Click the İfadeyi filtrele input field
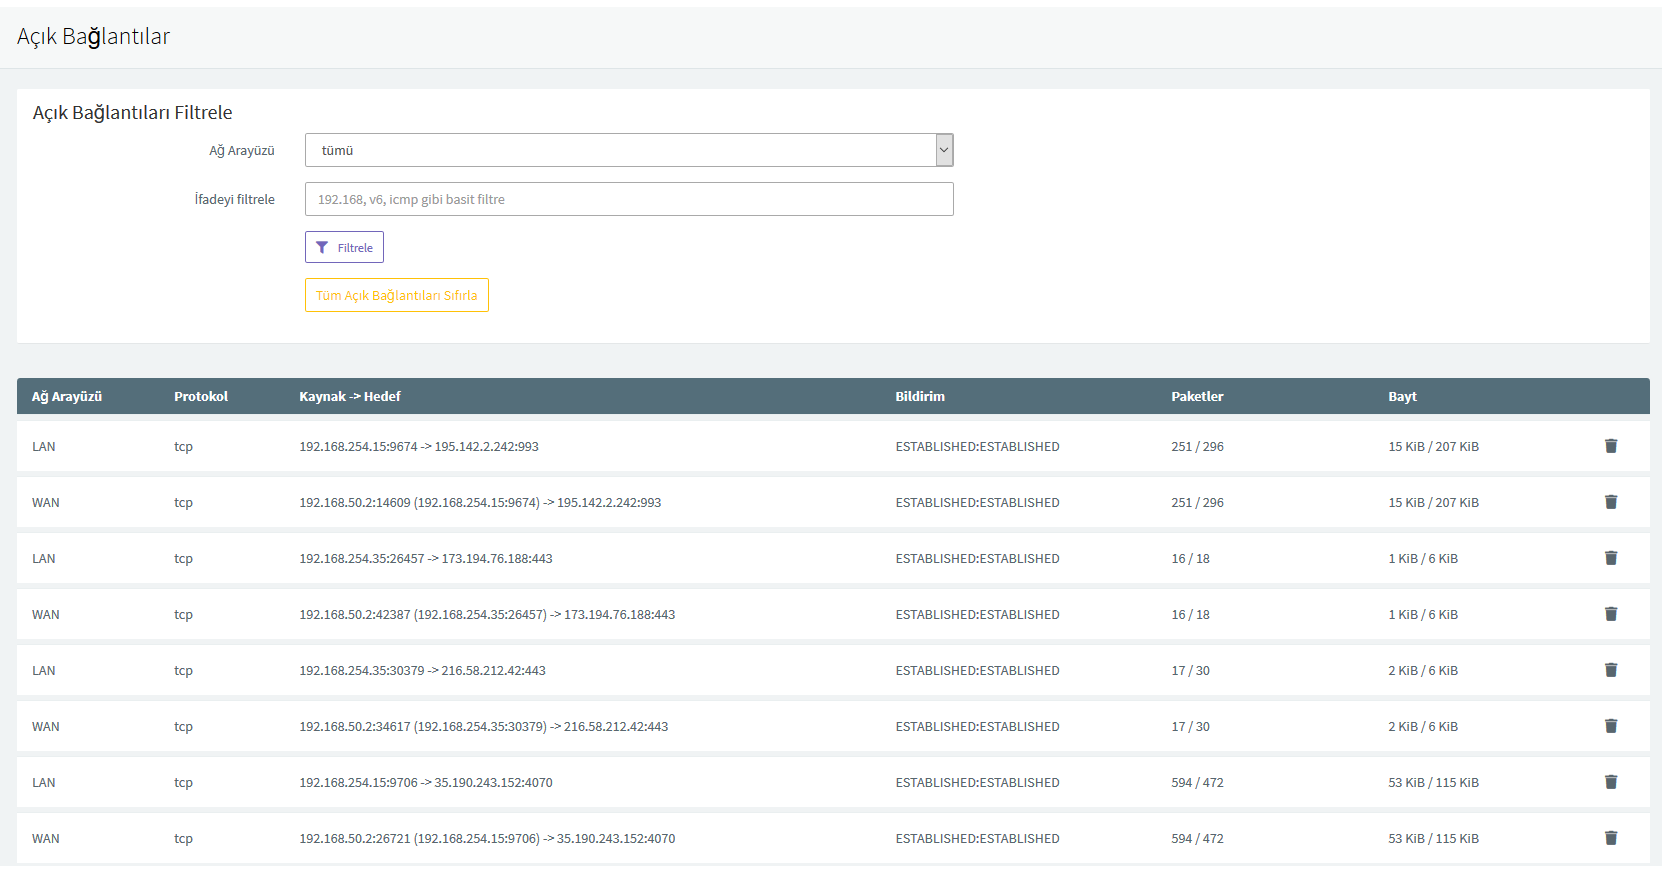The width and height of the screenshot is (1662, 874). click(x=628, y=199)
